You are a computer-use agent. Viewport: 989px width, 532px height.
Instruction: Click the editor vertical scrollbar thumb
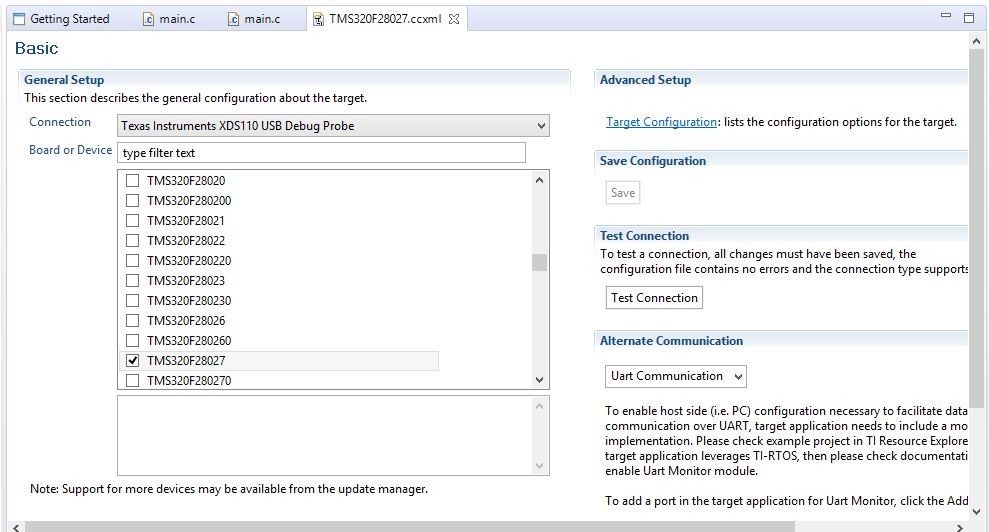[976, 229]
